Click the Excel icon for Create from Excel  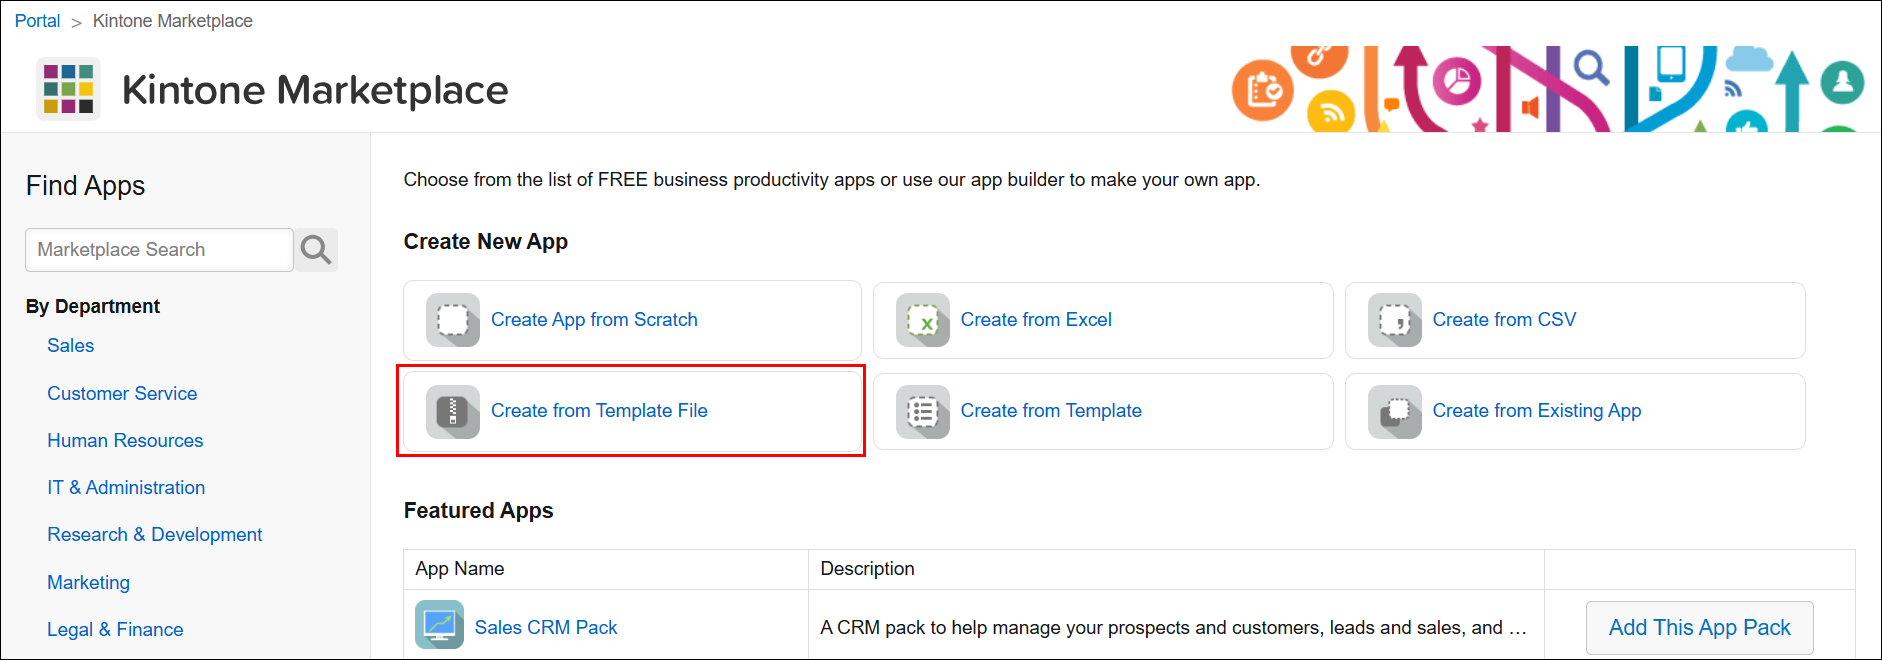point(923,320)
